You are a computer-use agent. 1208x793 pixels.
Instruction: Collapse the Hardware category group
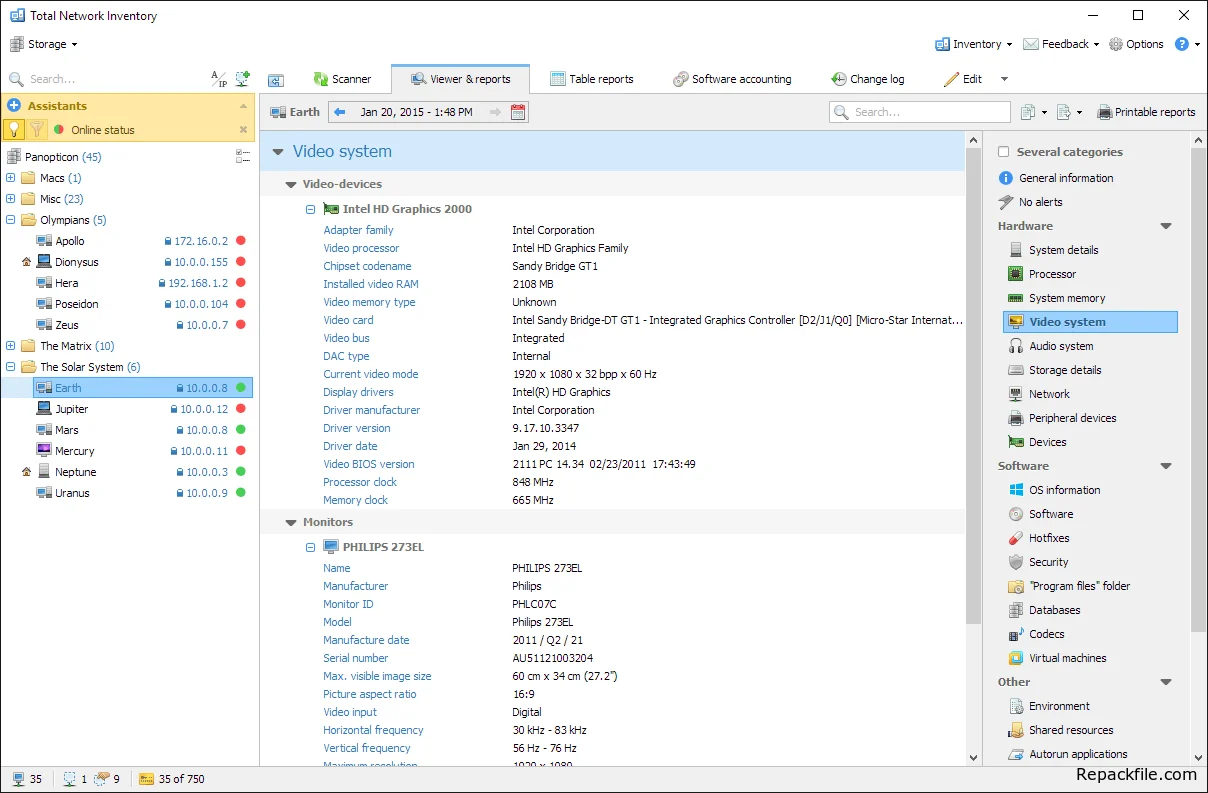[1166, 226]
